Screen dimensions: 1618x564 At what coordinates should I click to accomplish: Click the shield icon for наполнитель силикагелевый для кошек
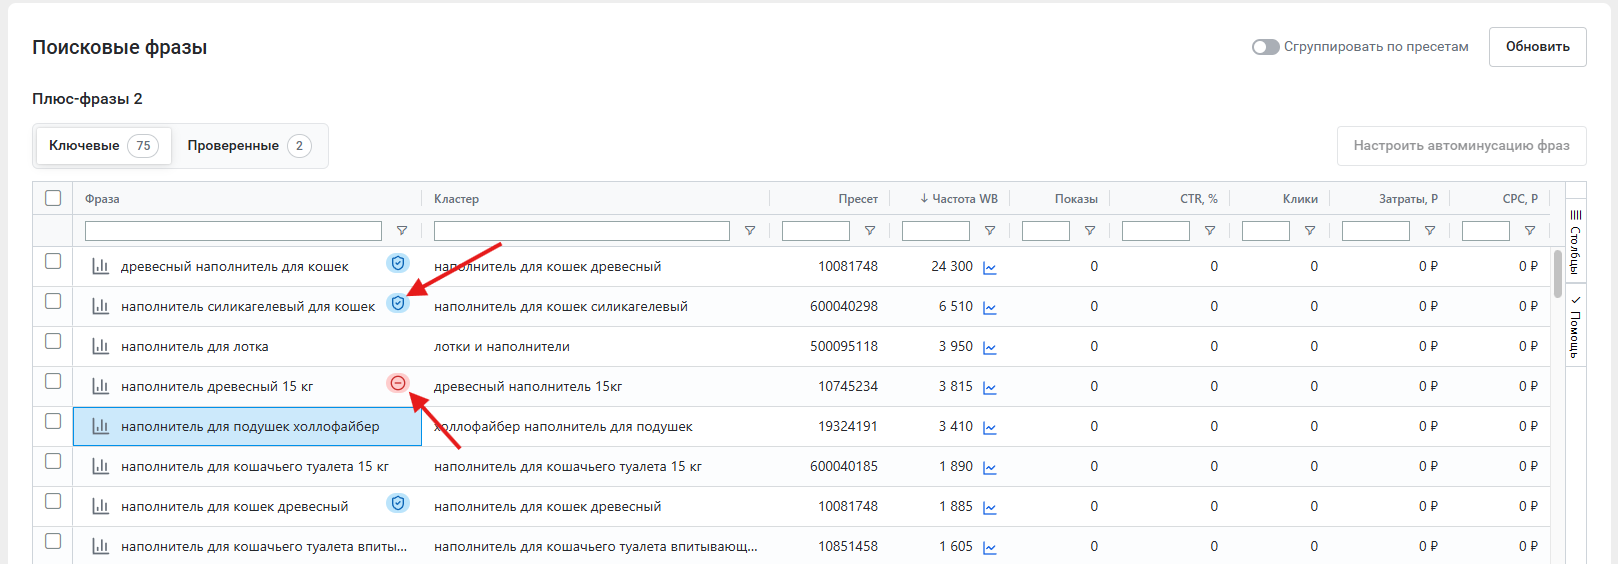(398, 303)
